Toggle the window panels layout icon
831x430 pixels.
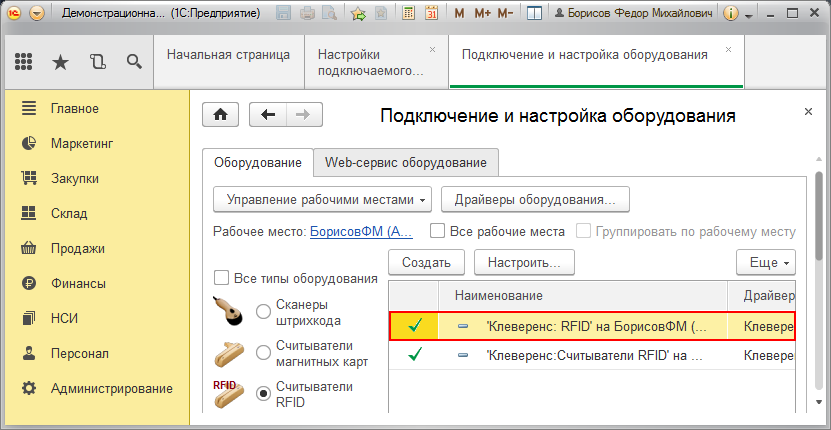[x=534, y=14]
